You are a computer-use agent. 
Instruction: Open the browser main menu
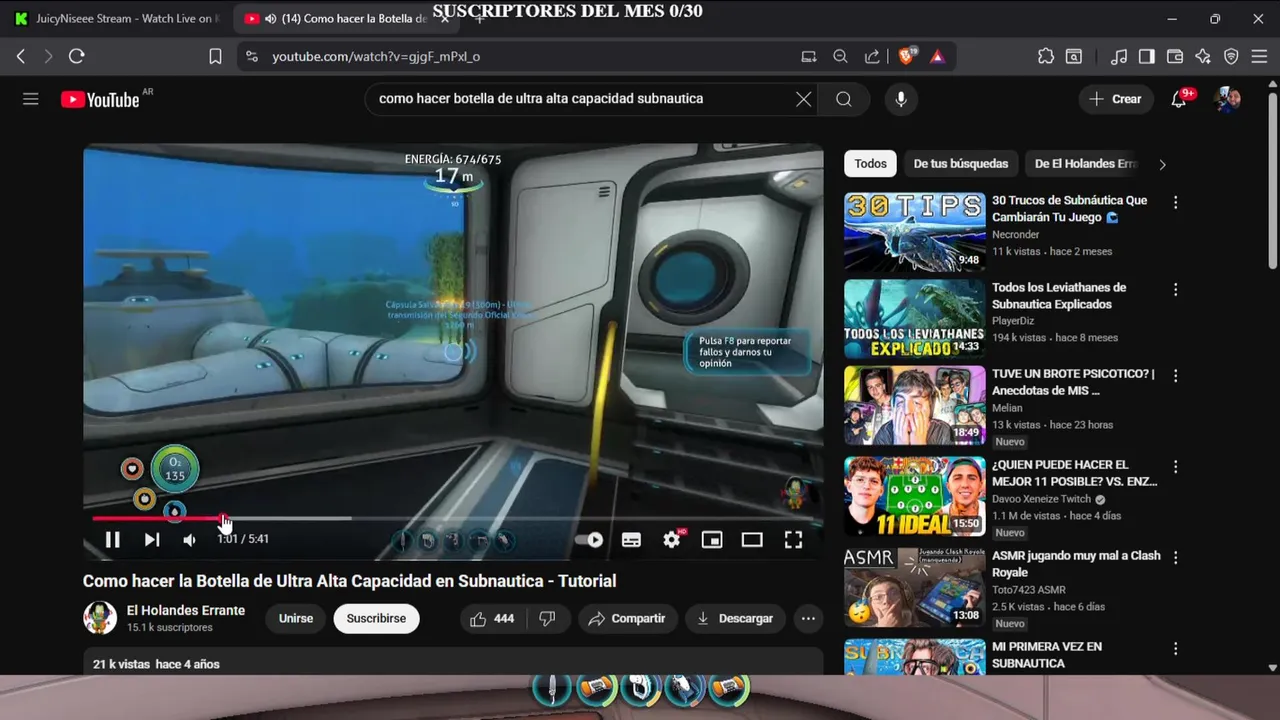coord(1260,57)
